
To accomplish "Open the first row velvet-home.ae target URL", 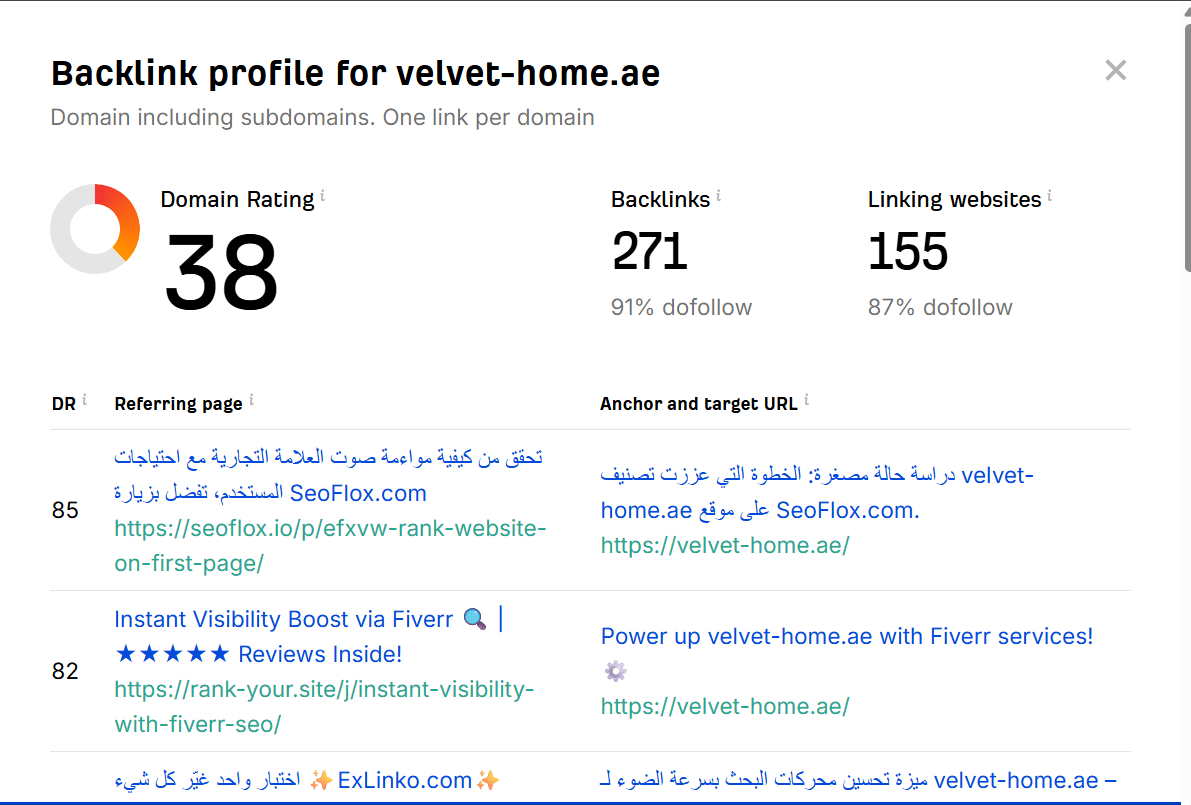I will (724, 545).
